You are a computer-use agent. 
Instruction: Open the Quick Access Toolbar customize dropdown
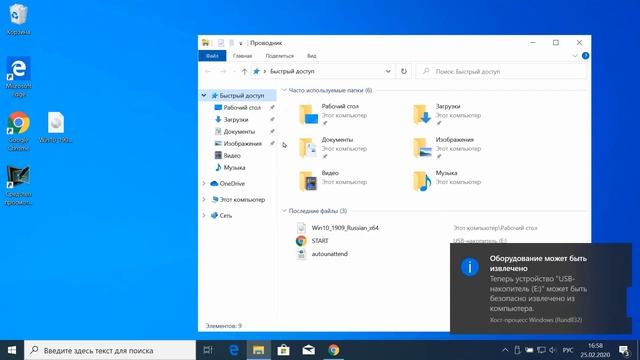tap(241, 43)
